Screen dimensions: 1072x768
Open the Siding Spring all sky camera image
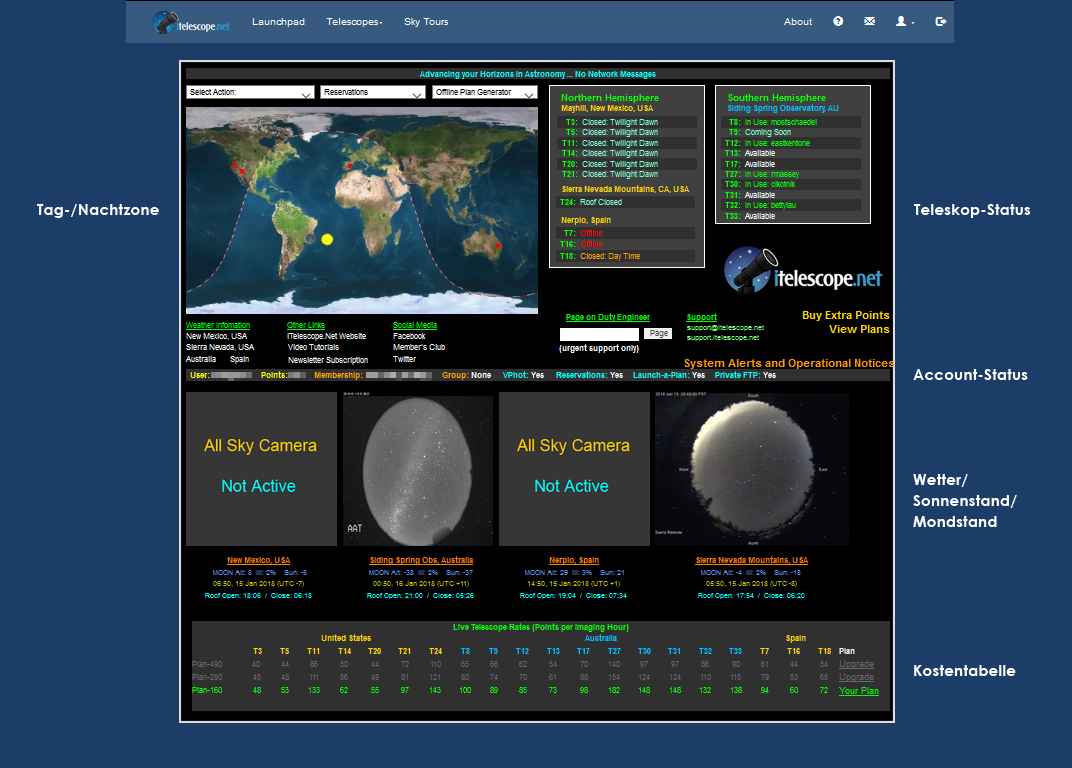pyautogui.click(x=418, y=469)
